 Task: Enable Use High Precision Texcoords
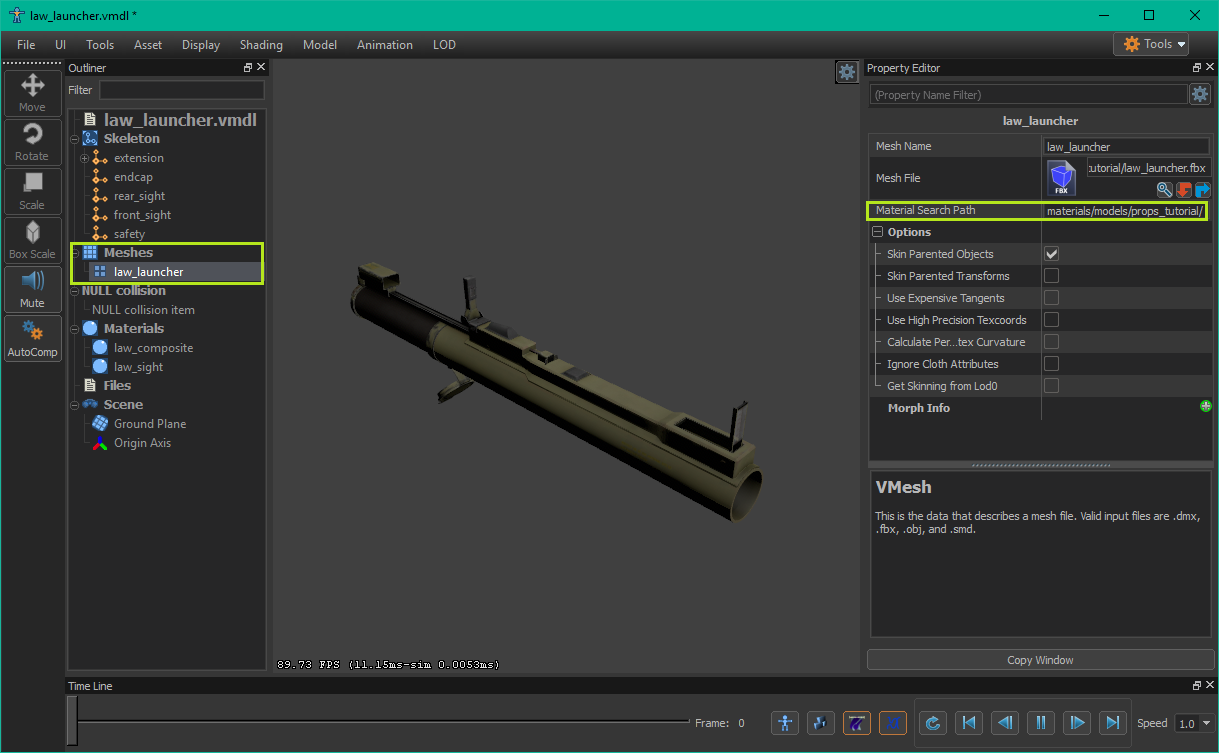coord(1052,320)
